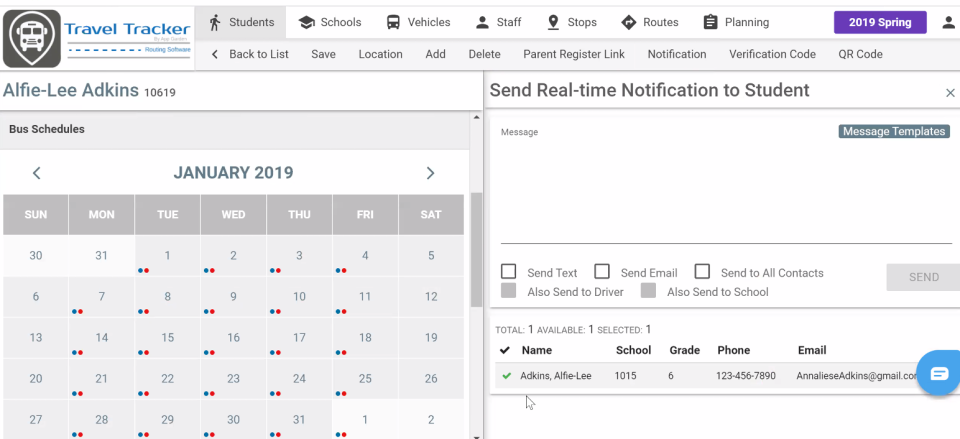This screenshot has width=960, height=439.
Task: Select January 16 in the calendar
Action: point(233,337)
